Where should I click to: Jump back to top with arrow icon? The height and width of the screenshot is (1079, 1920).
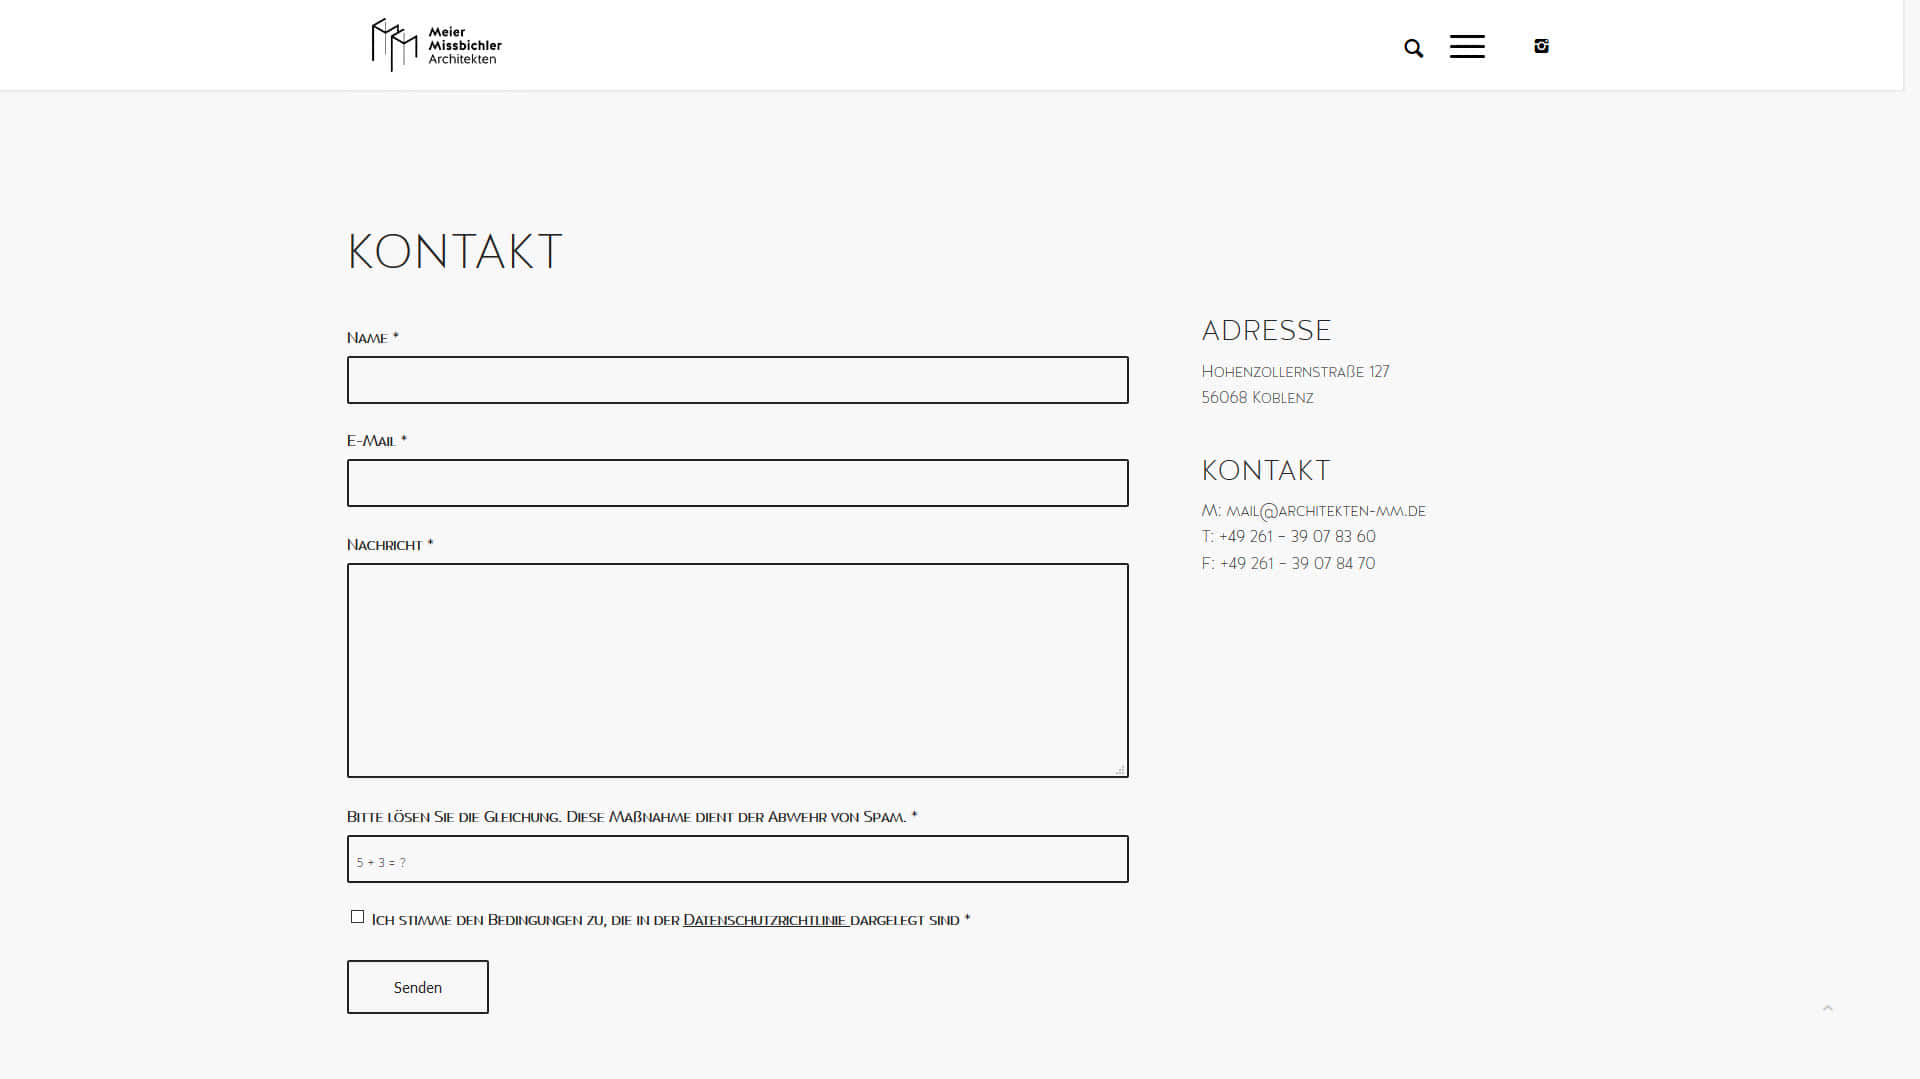coord(1827,1008)
